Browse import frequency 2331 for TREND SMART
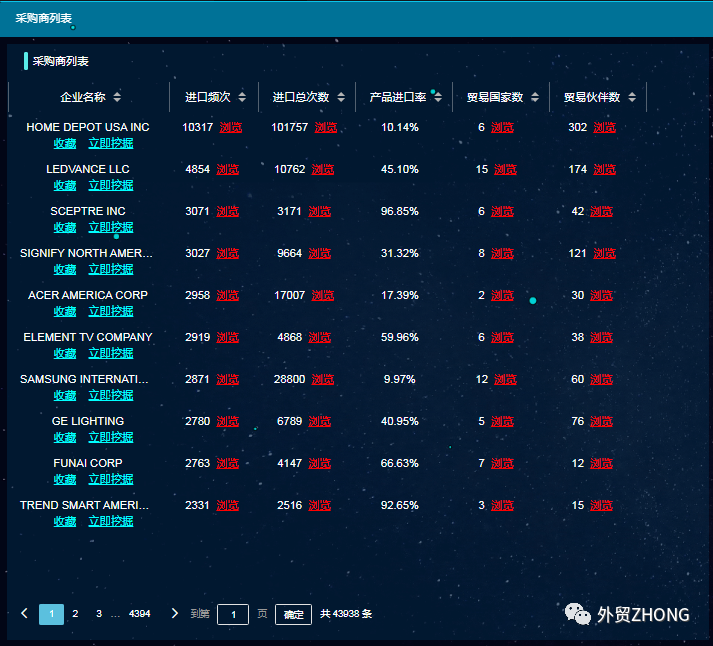This screenshot has width=713, height=646. 228,505
